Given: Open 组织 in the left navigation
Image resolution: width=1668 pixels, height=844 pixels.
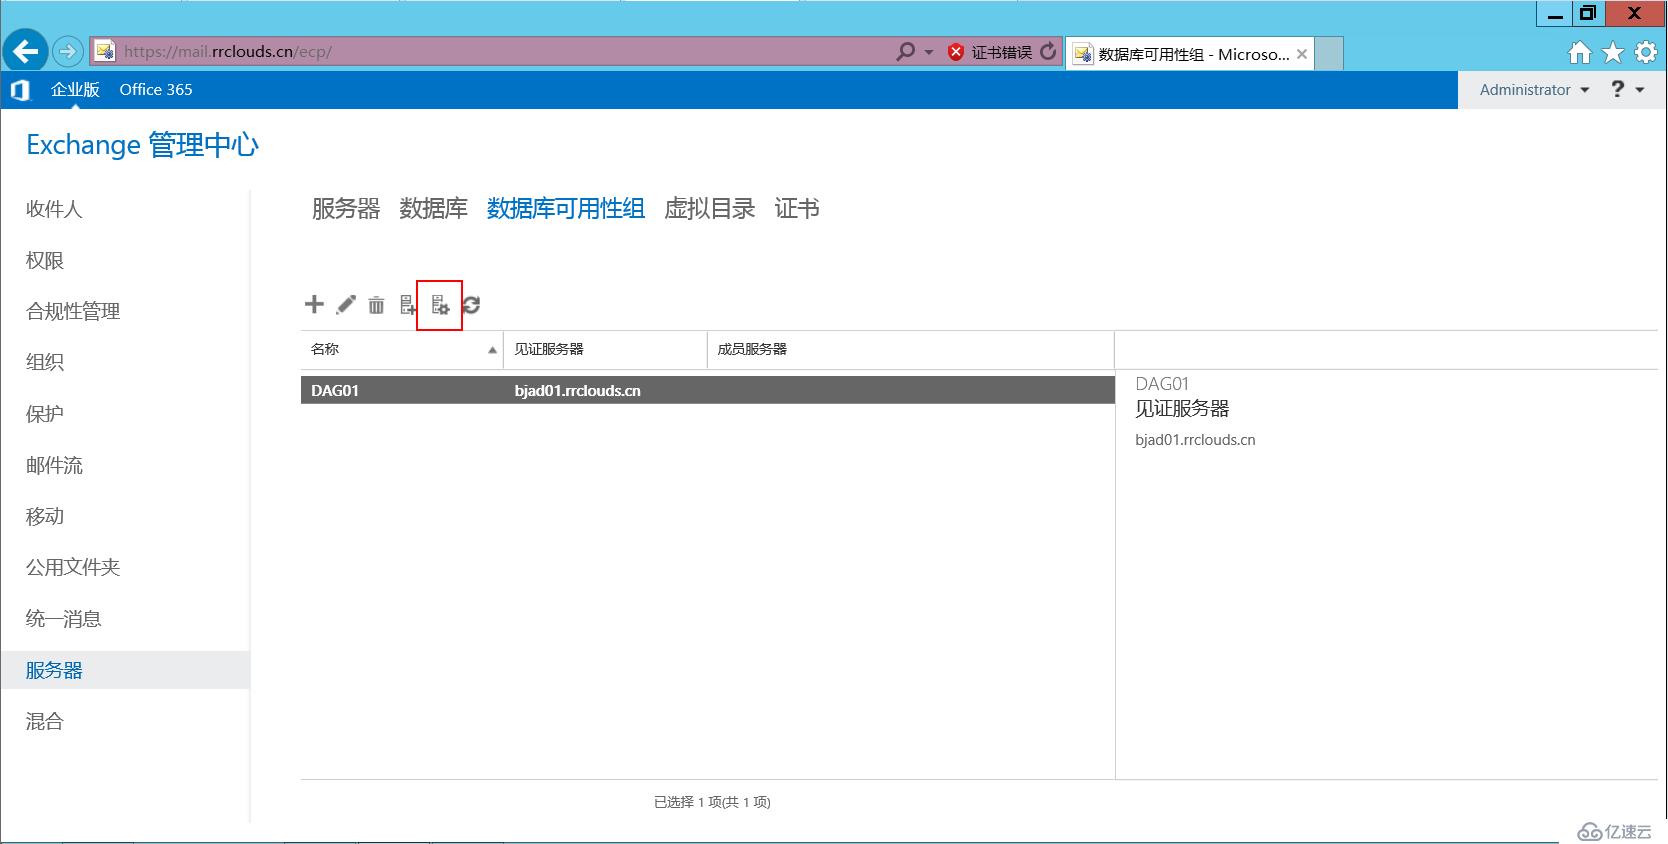Looking at the screenshot, I should pyautogui.click(x=45, y=362).
